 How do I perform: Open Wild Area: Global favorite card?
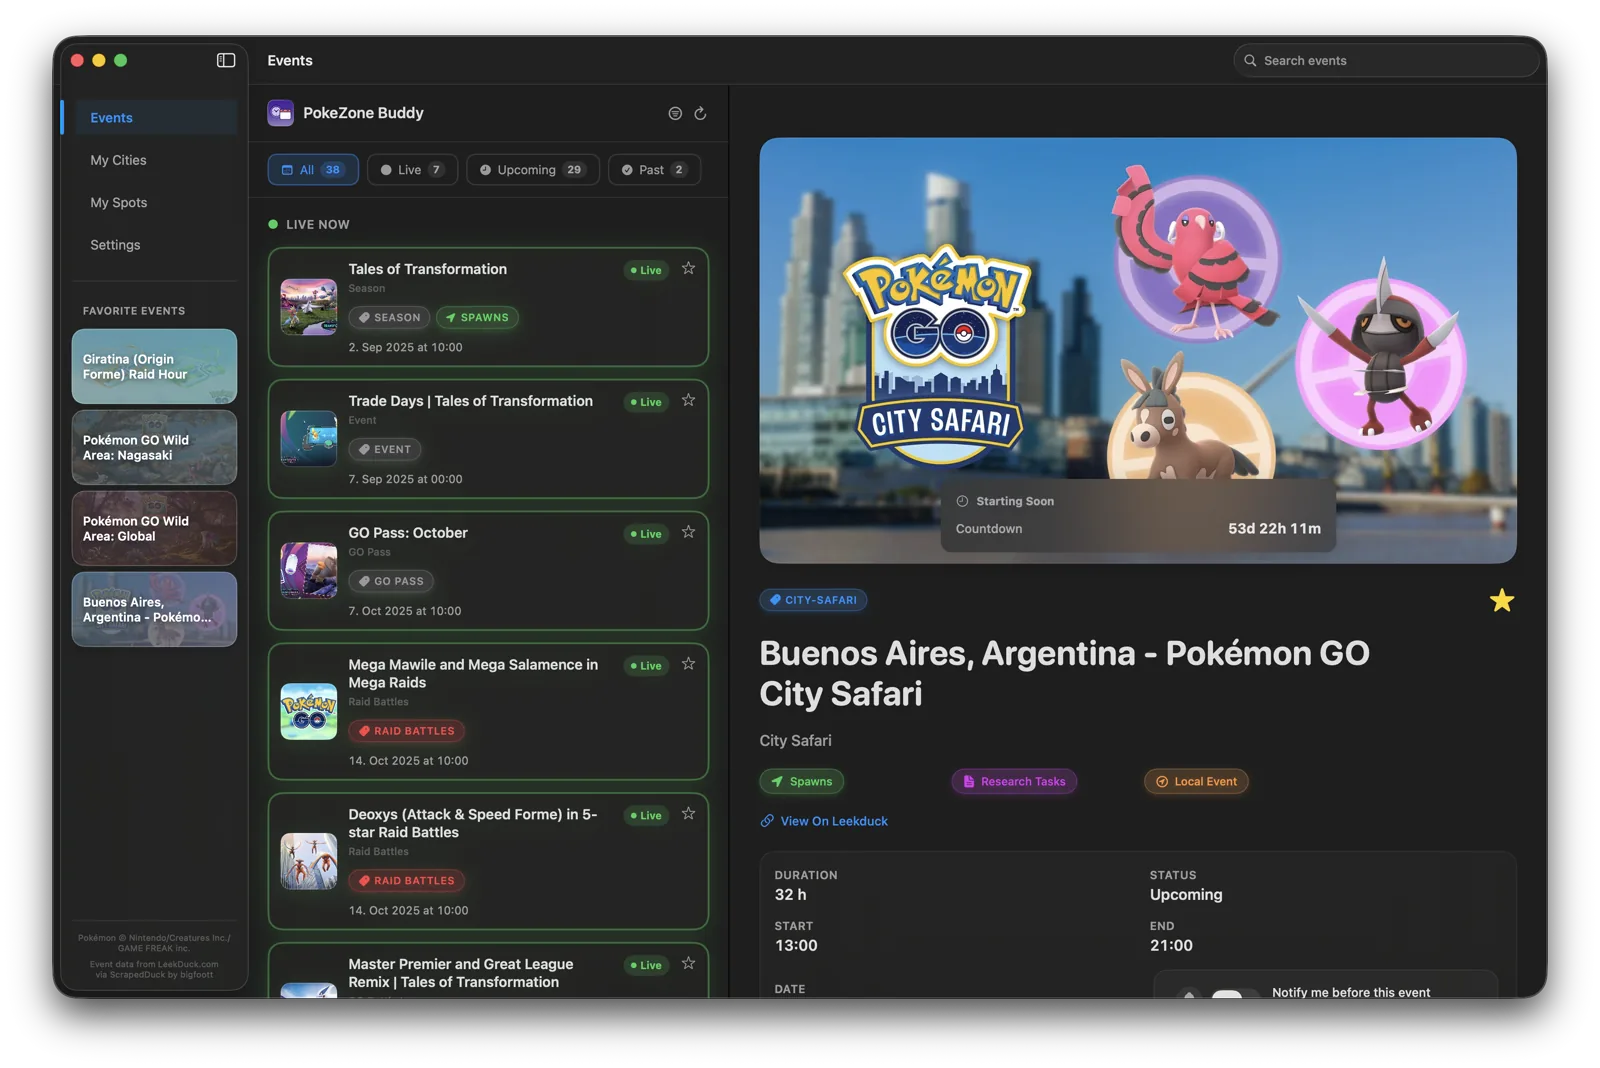pyautogui.click(x=154, y=528)
